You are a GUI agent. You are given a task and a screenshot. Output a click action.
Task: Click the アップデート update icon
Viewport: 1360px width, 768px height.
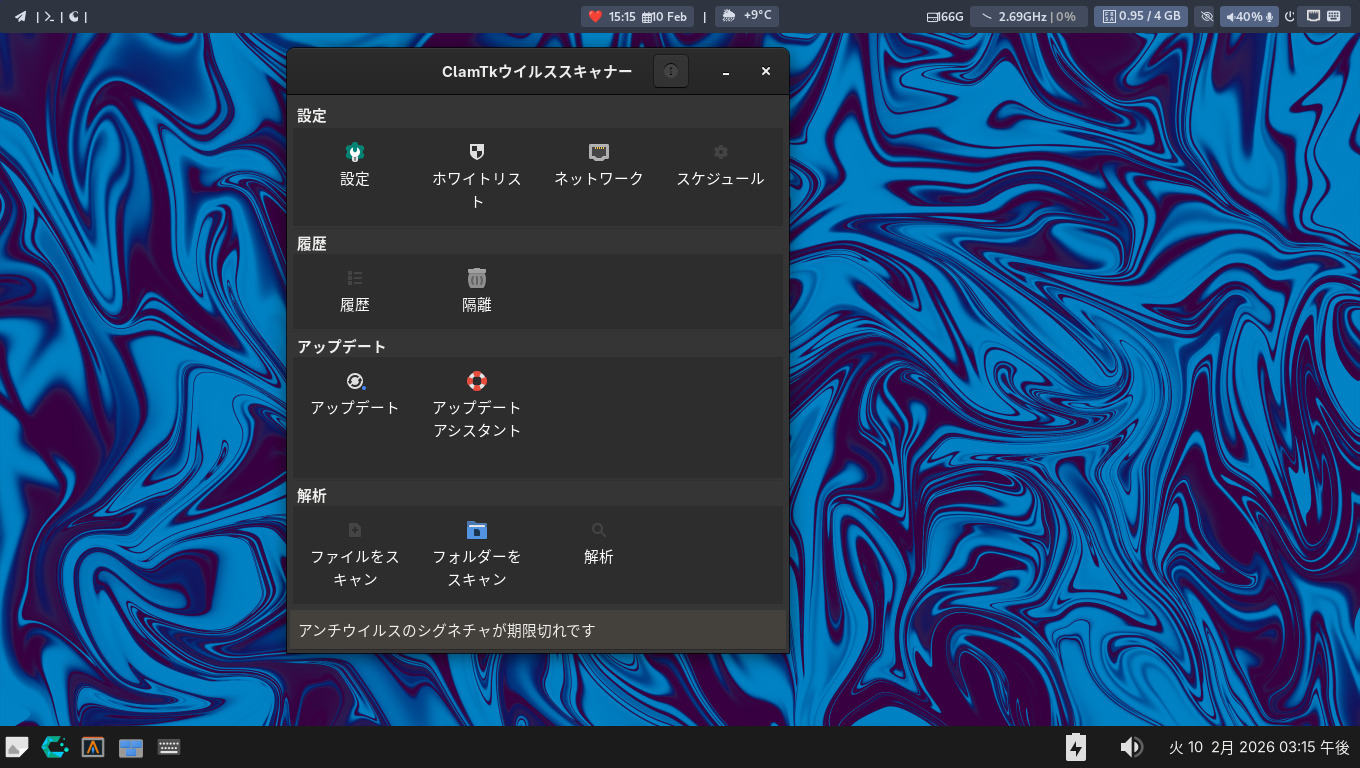pyautogui.click(x=355, y=381)
